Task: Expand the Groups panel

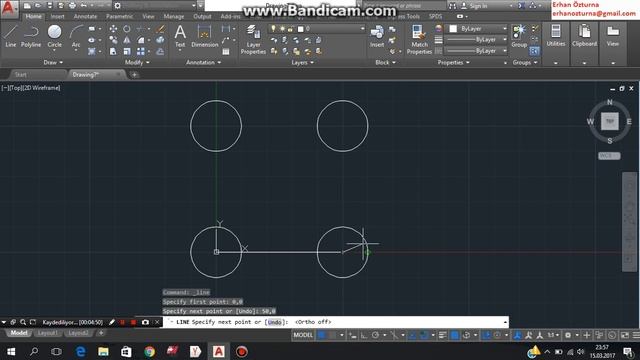Action: point(525,62)
